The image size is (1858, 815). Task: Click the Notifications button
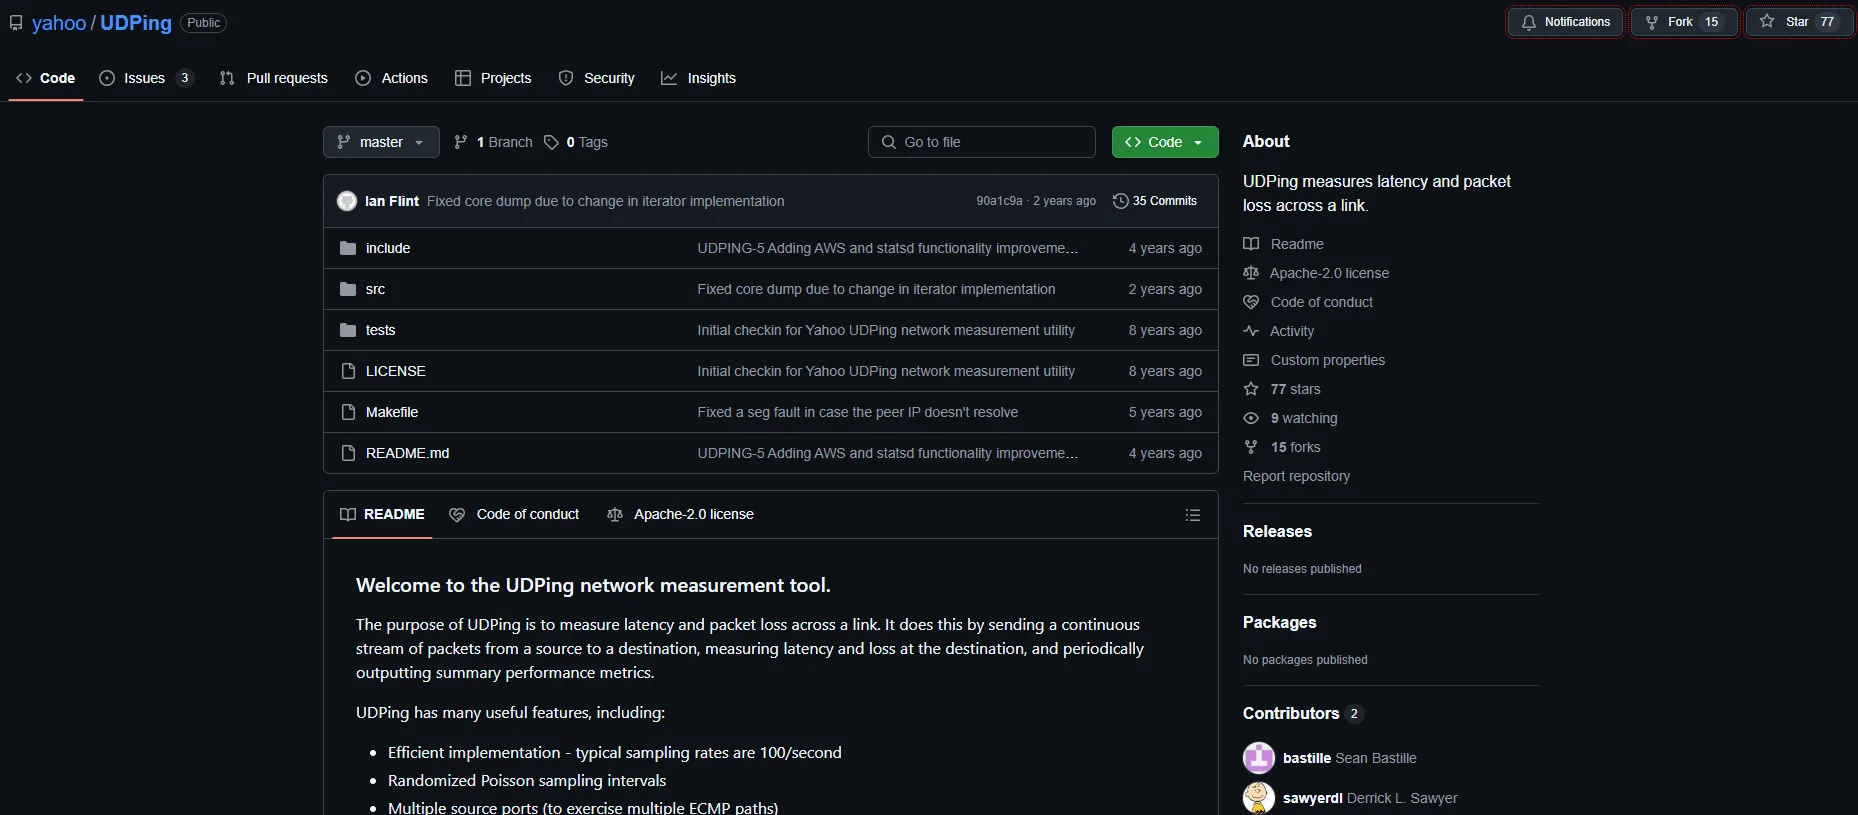click(1565, 22)
